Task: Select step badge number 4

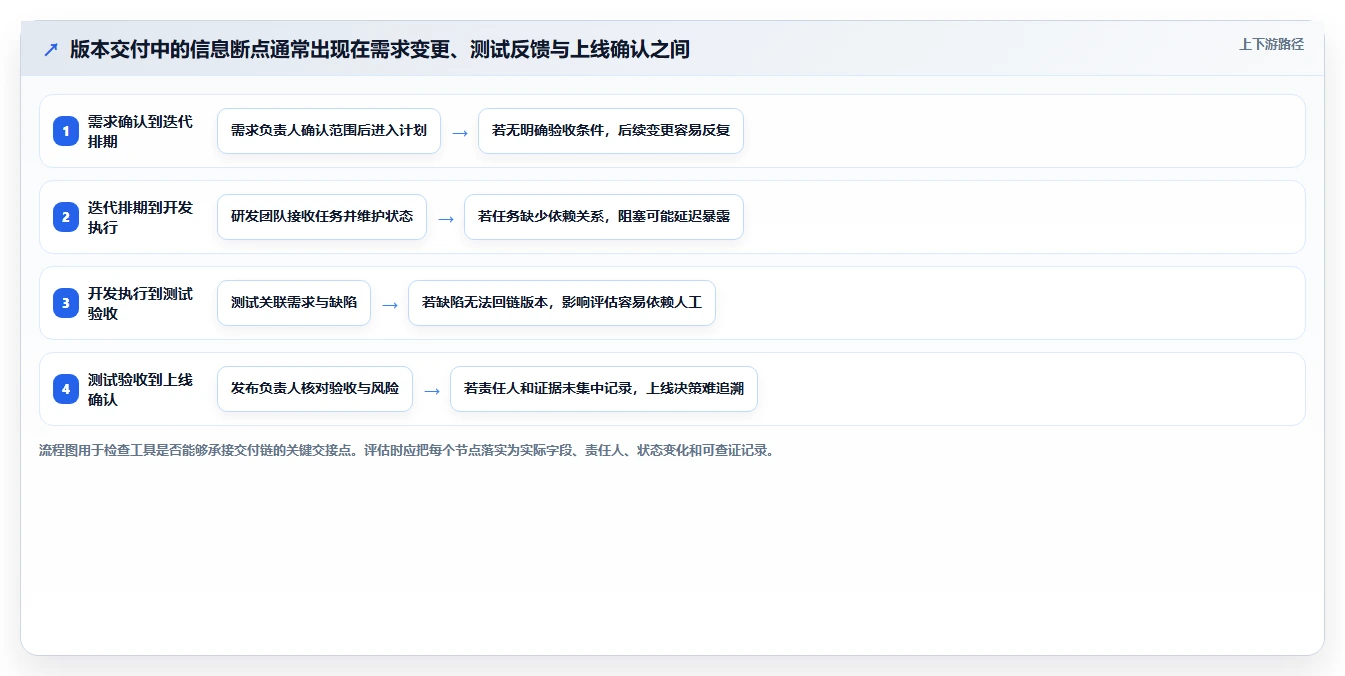Action: point(66,389)
